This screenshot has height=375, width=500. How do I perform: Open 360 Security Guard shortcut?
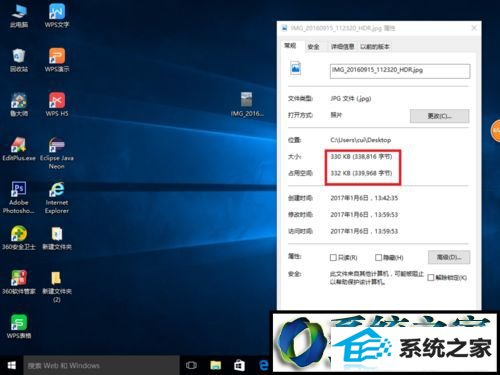pyautogui.click(x=19, y=238)
